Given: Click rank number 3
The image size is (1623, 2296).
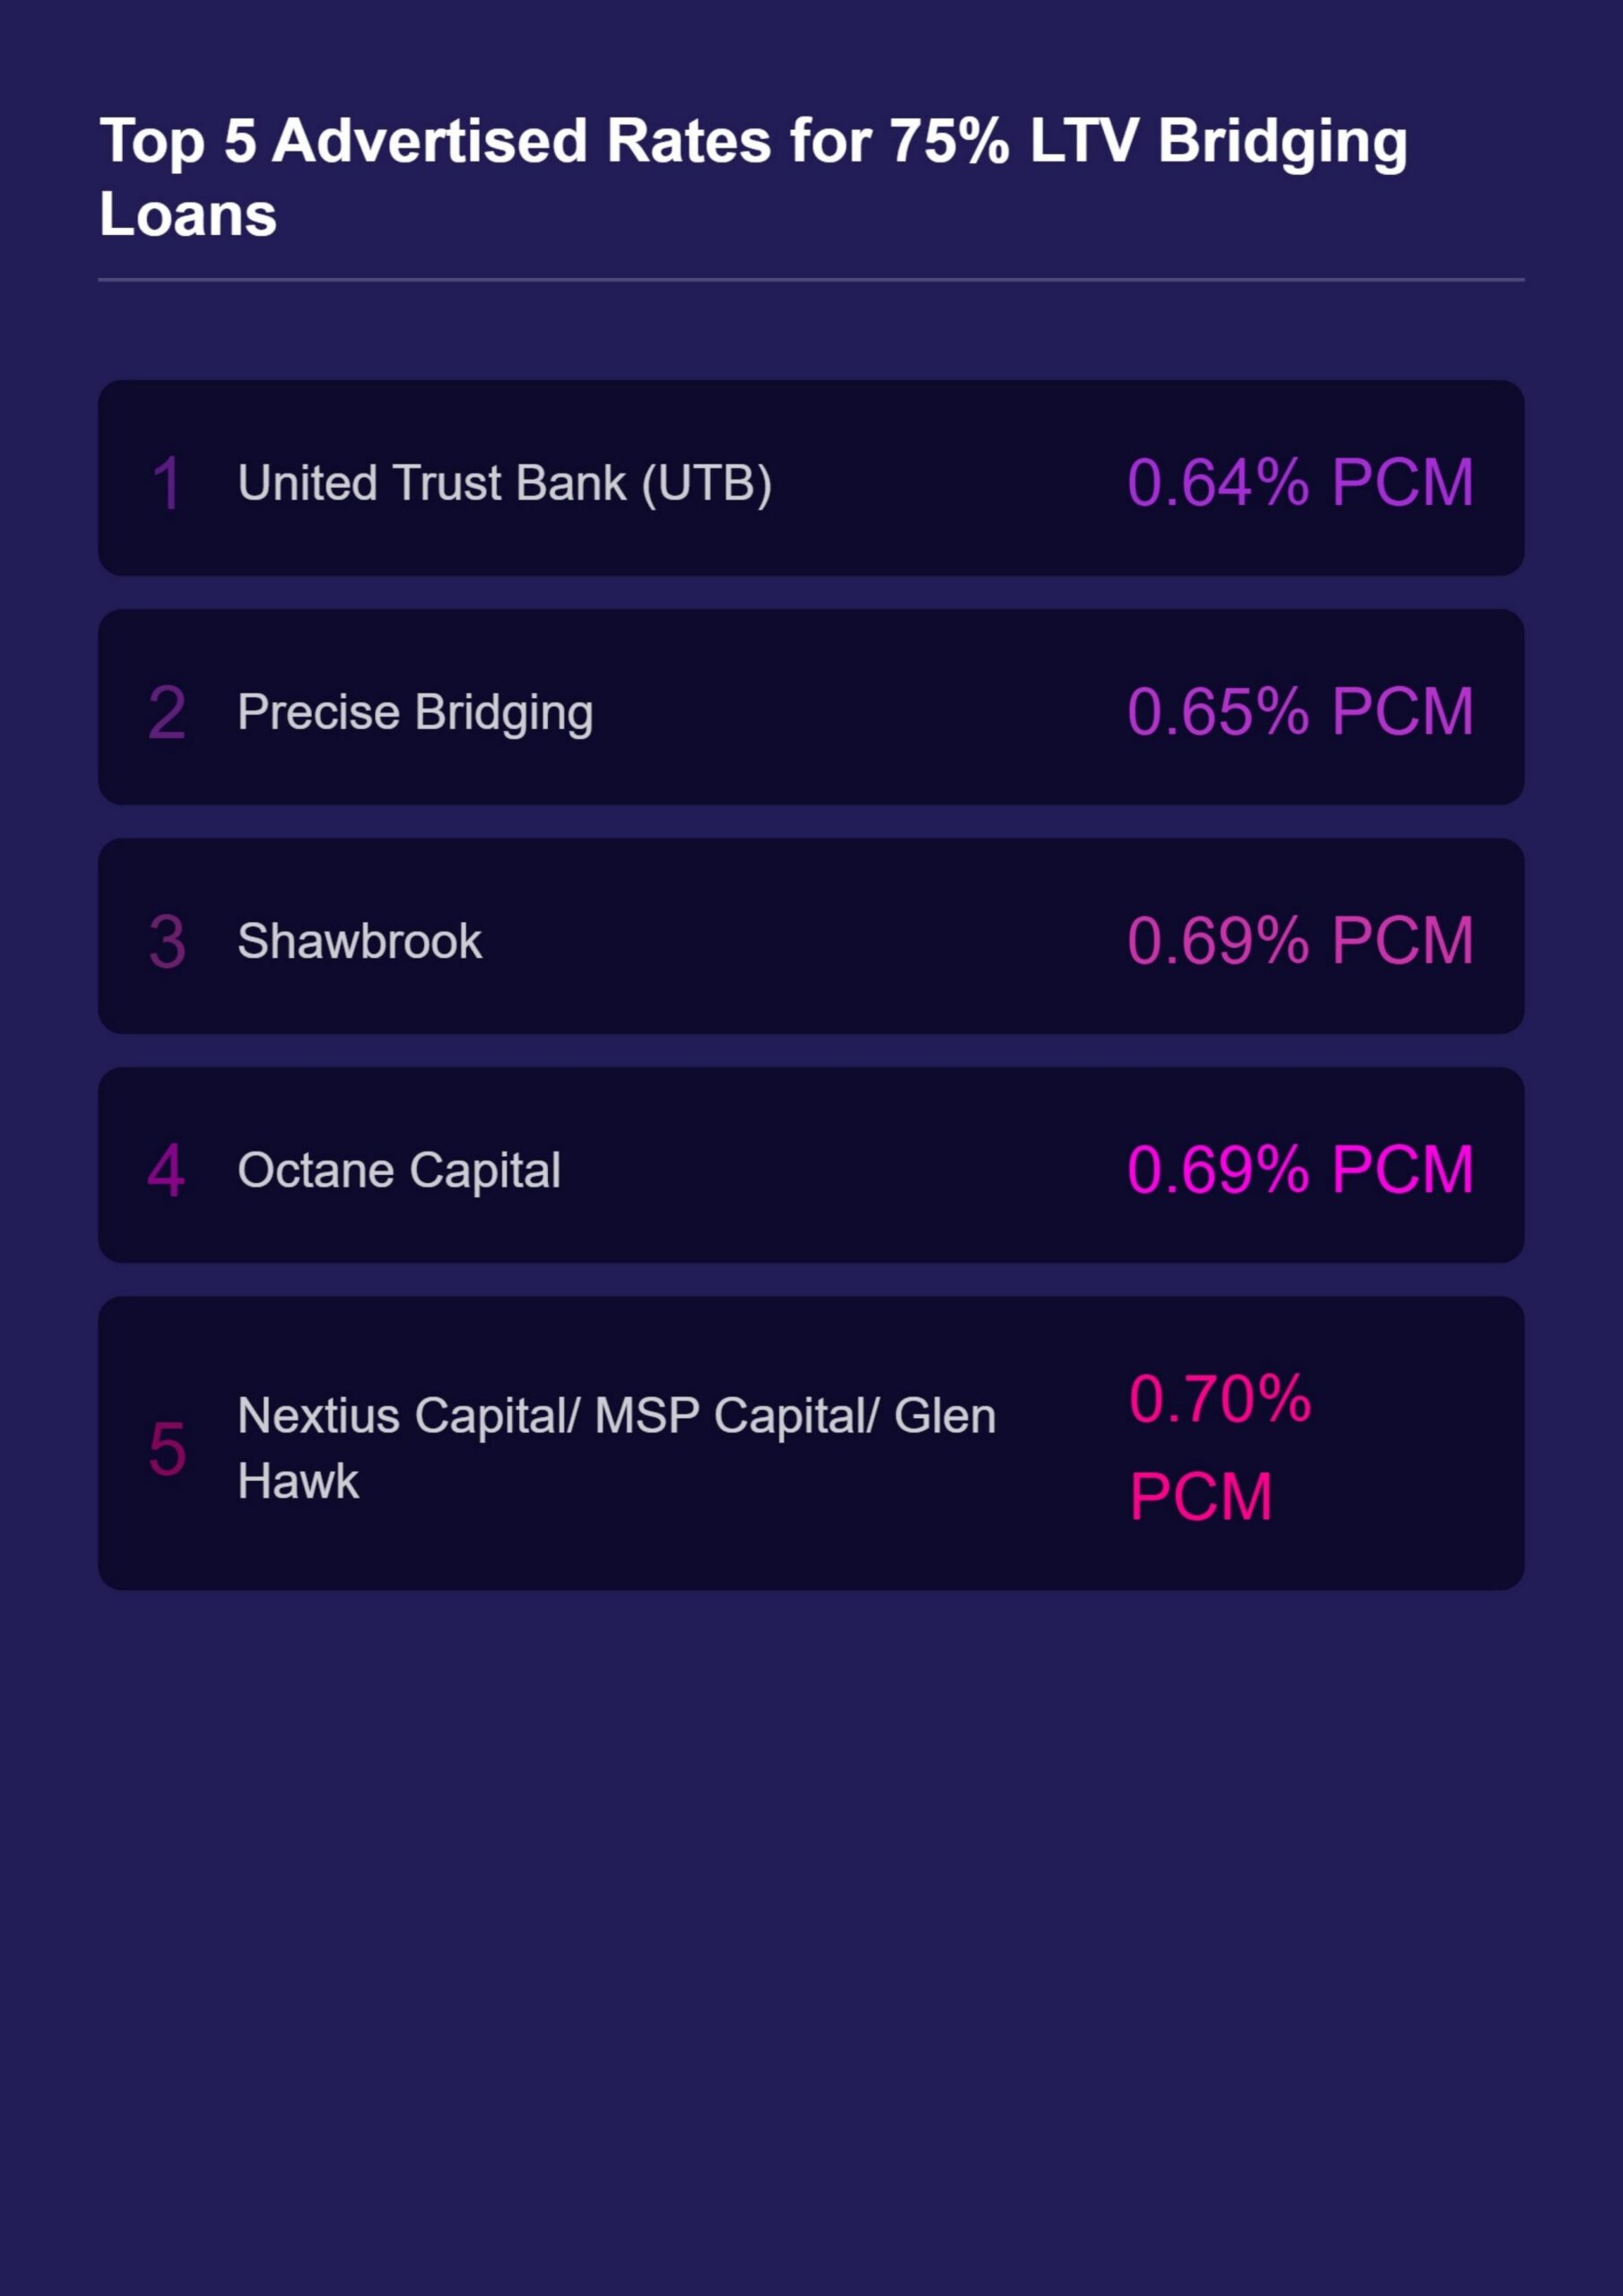Looking at the screenshot, I should click(x=166, y=941).
